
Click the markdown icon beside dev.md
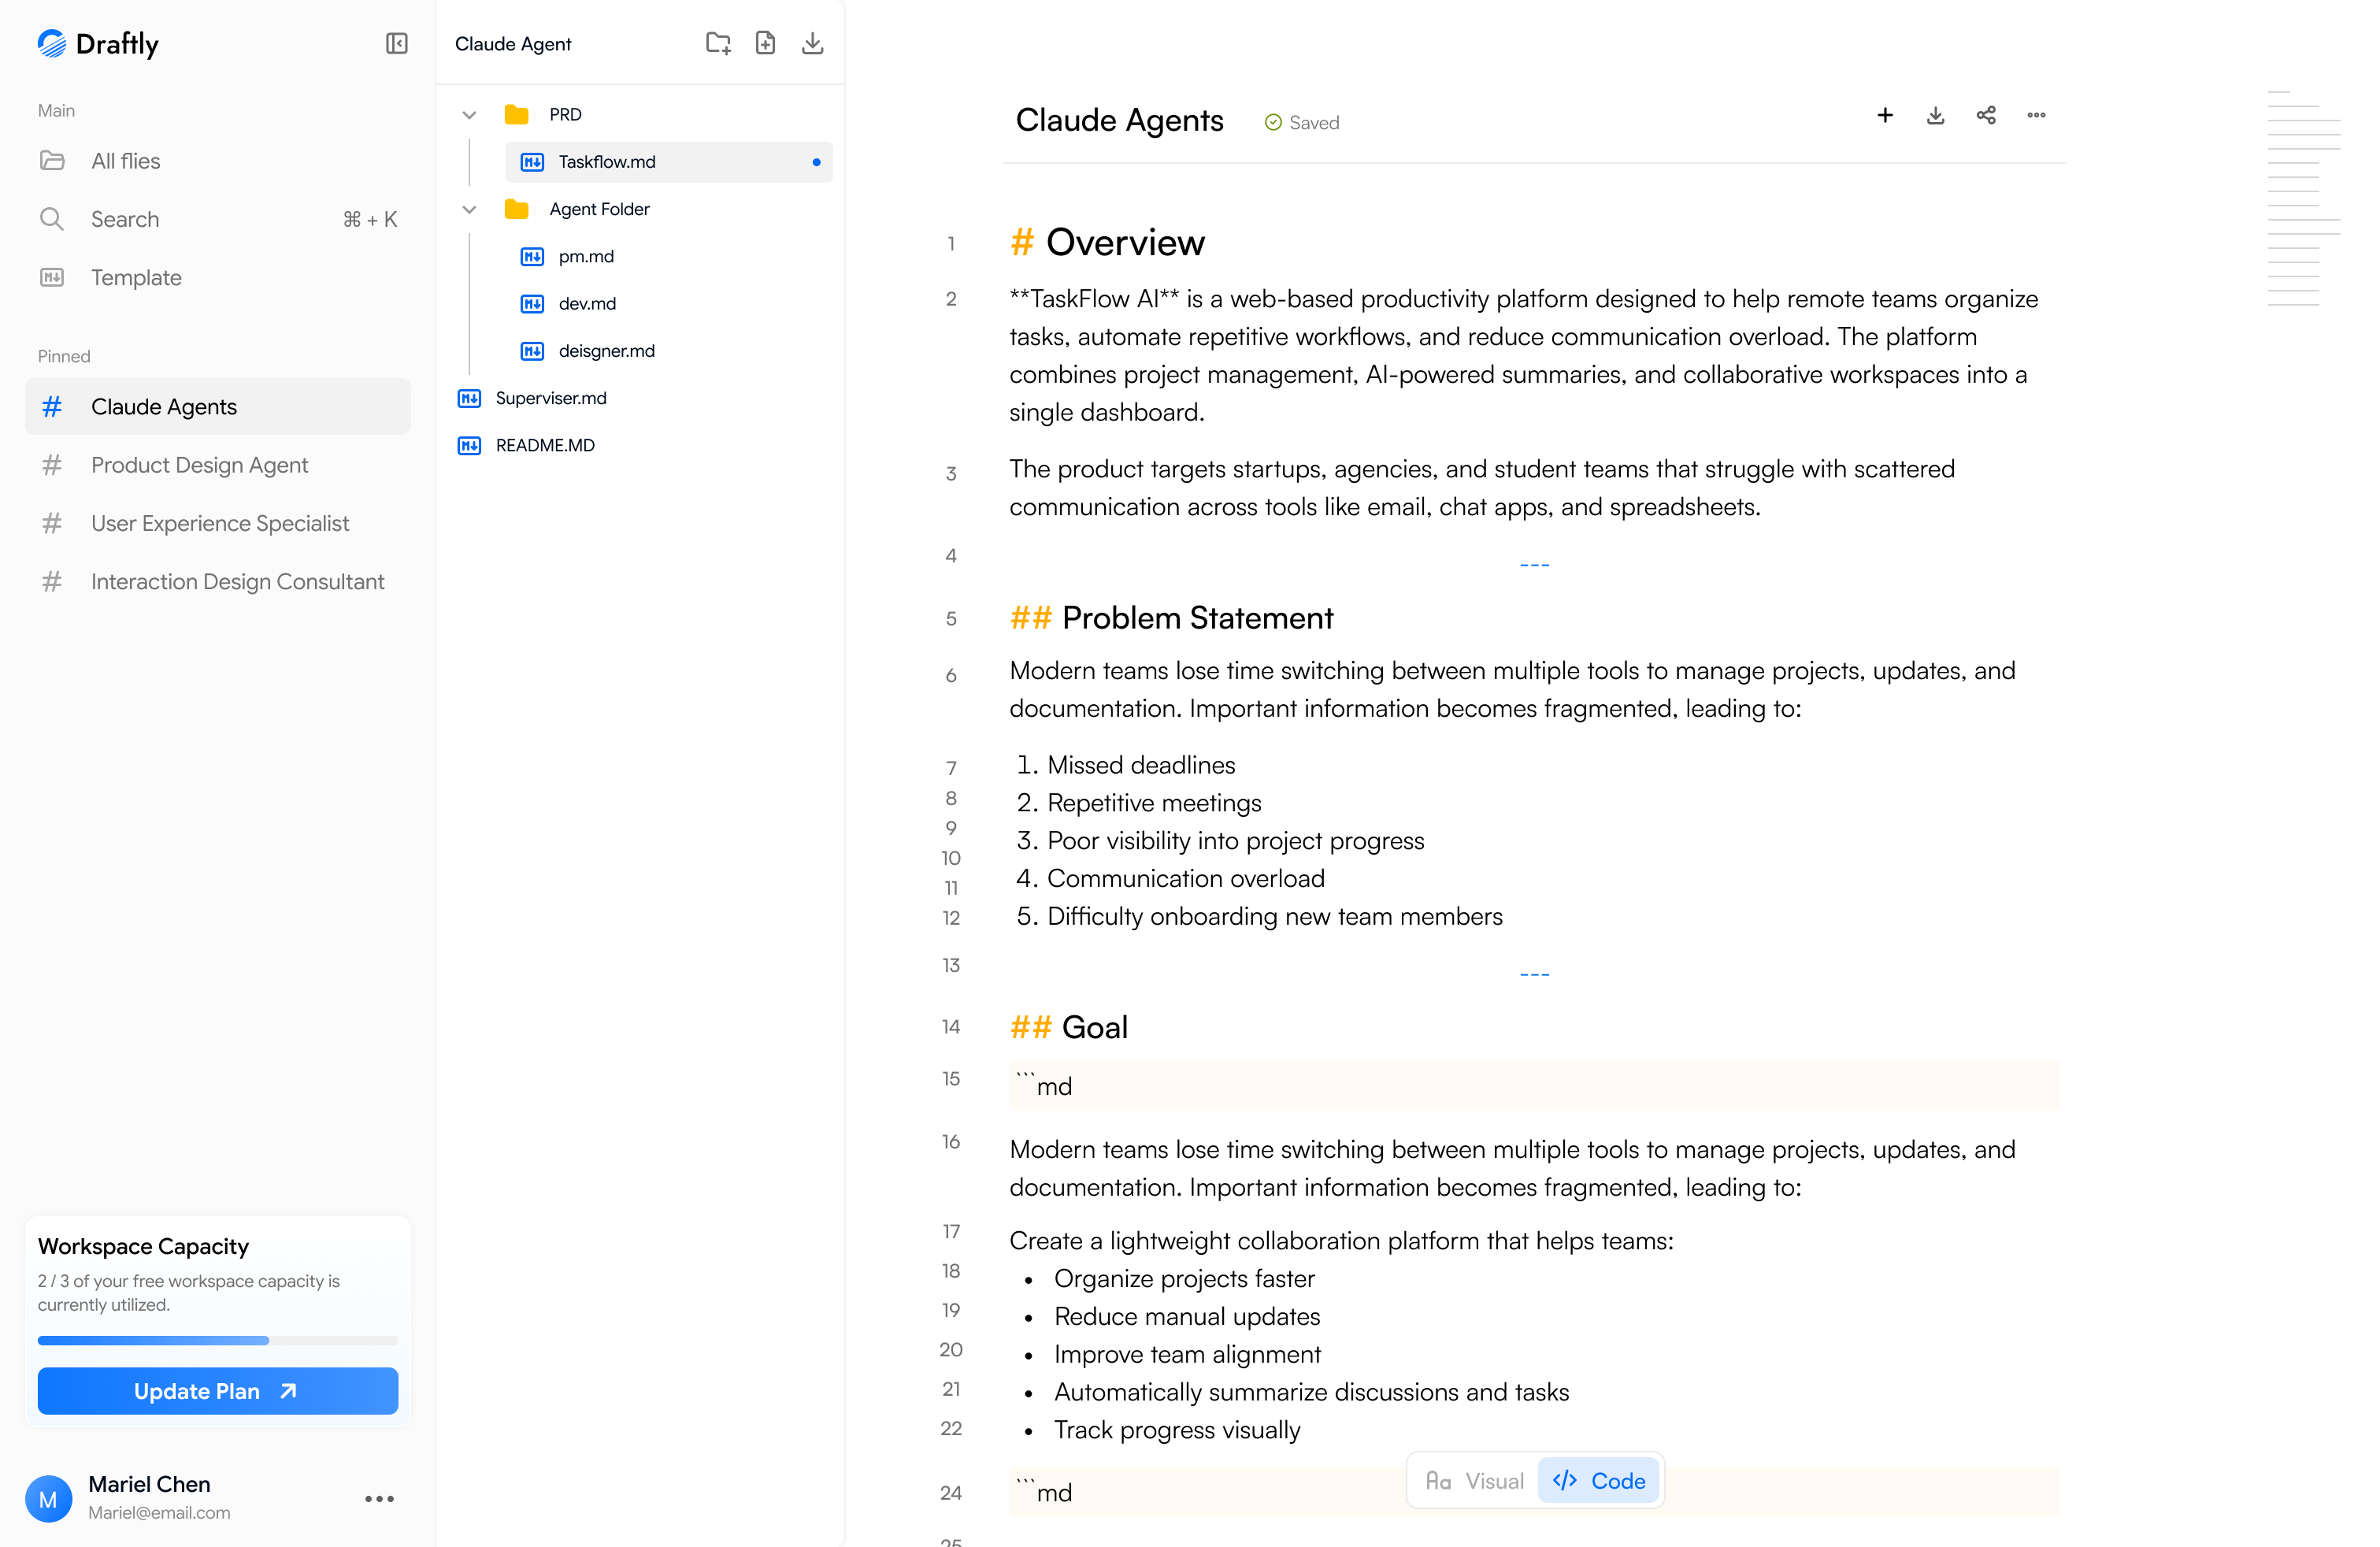point(532,303)
